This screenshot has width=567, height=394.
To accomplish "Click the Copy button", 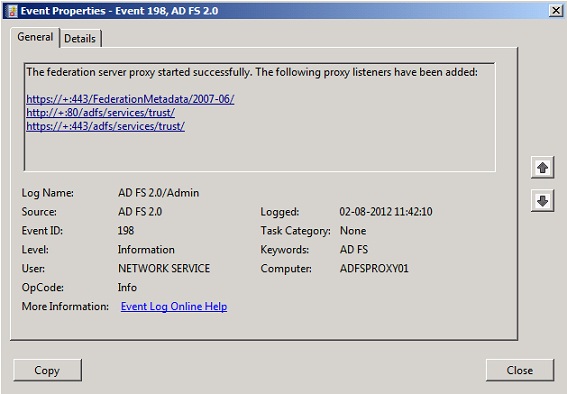I will tap(47, 370).
